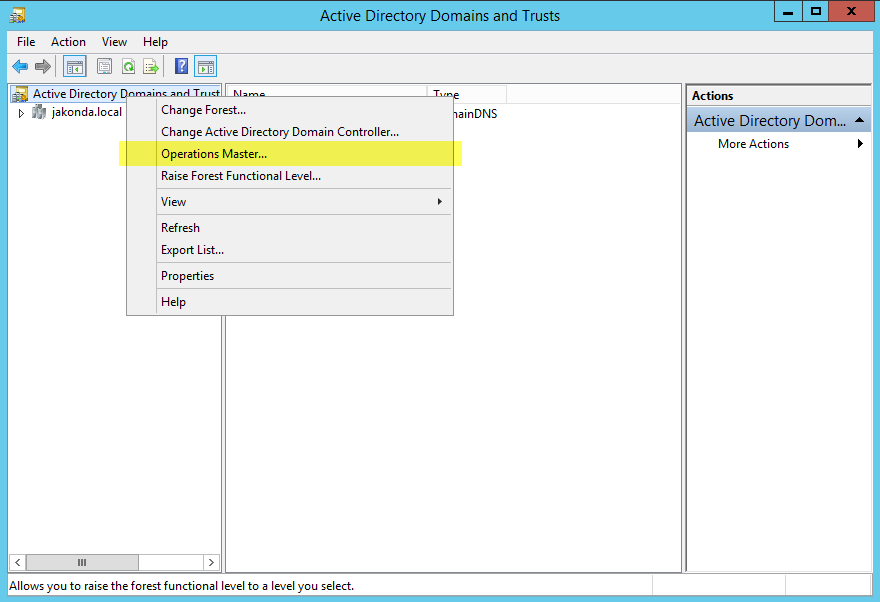Expand the jakonda.local domain node
The width and height of the screenshot is (880, 602).
click(21, 113)
